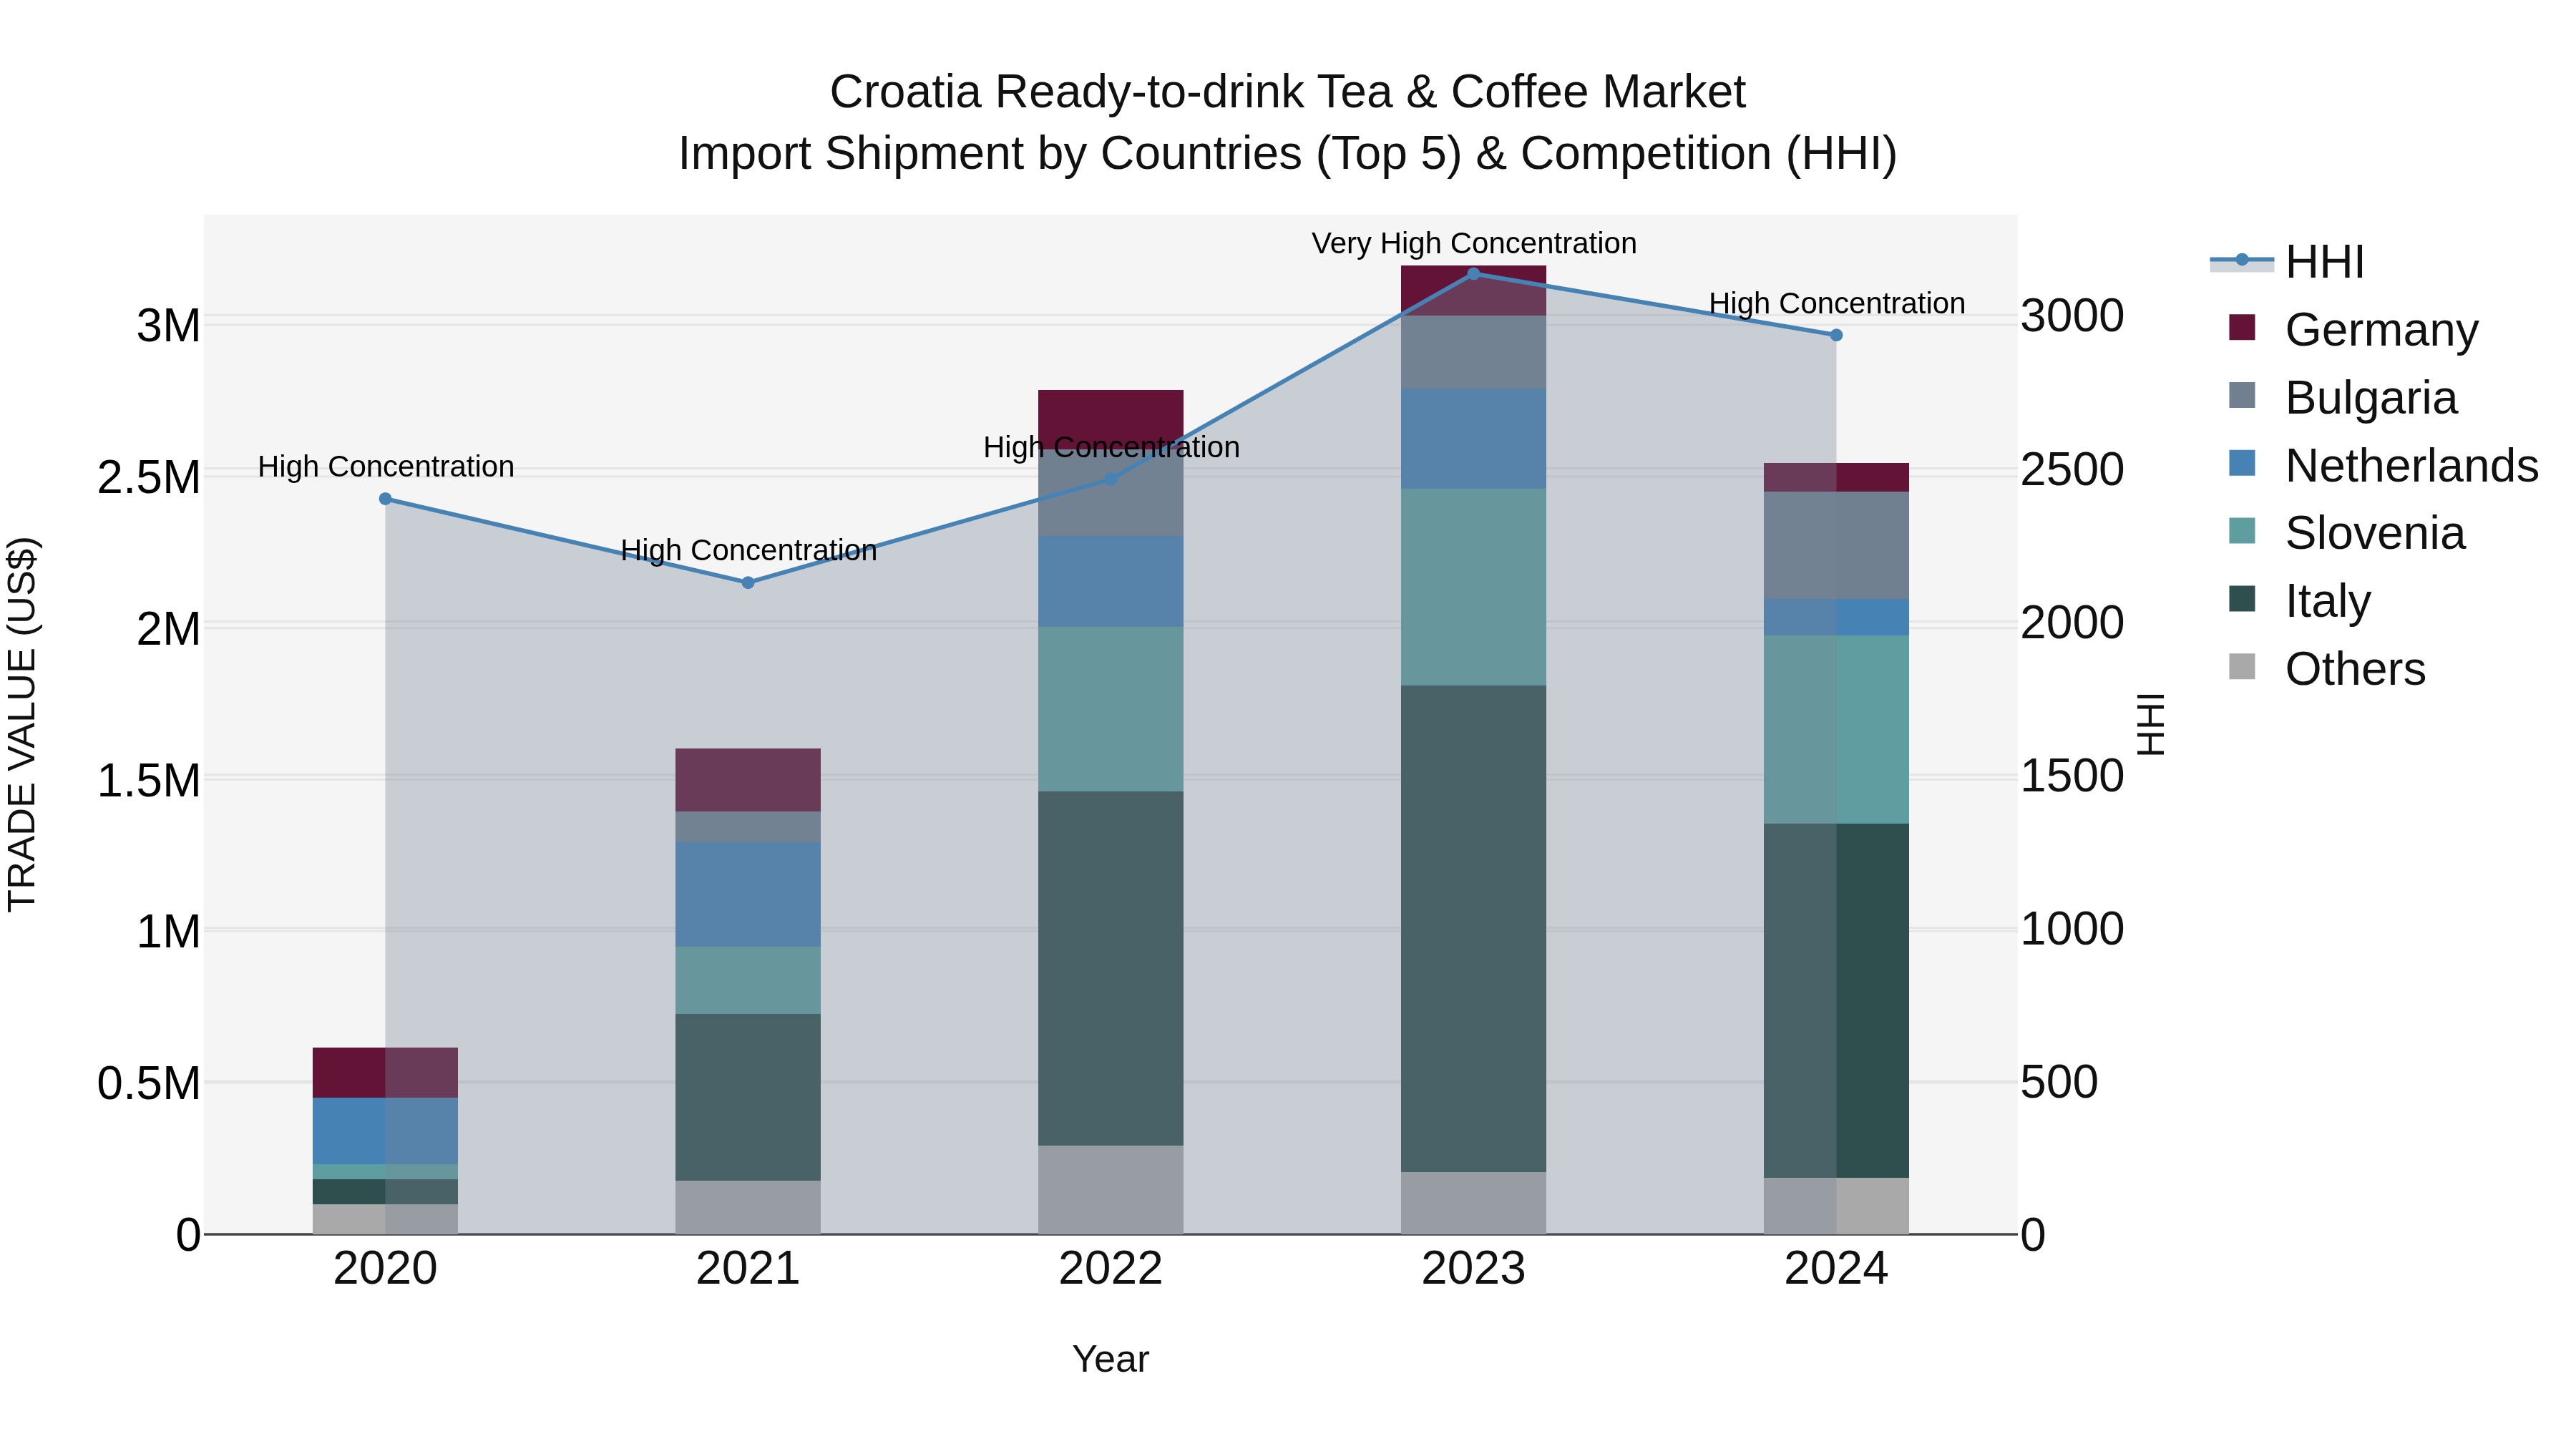Select the Italy bar segment for 2022
Screen dimensions: 2576x1449
coord(1111,969)
